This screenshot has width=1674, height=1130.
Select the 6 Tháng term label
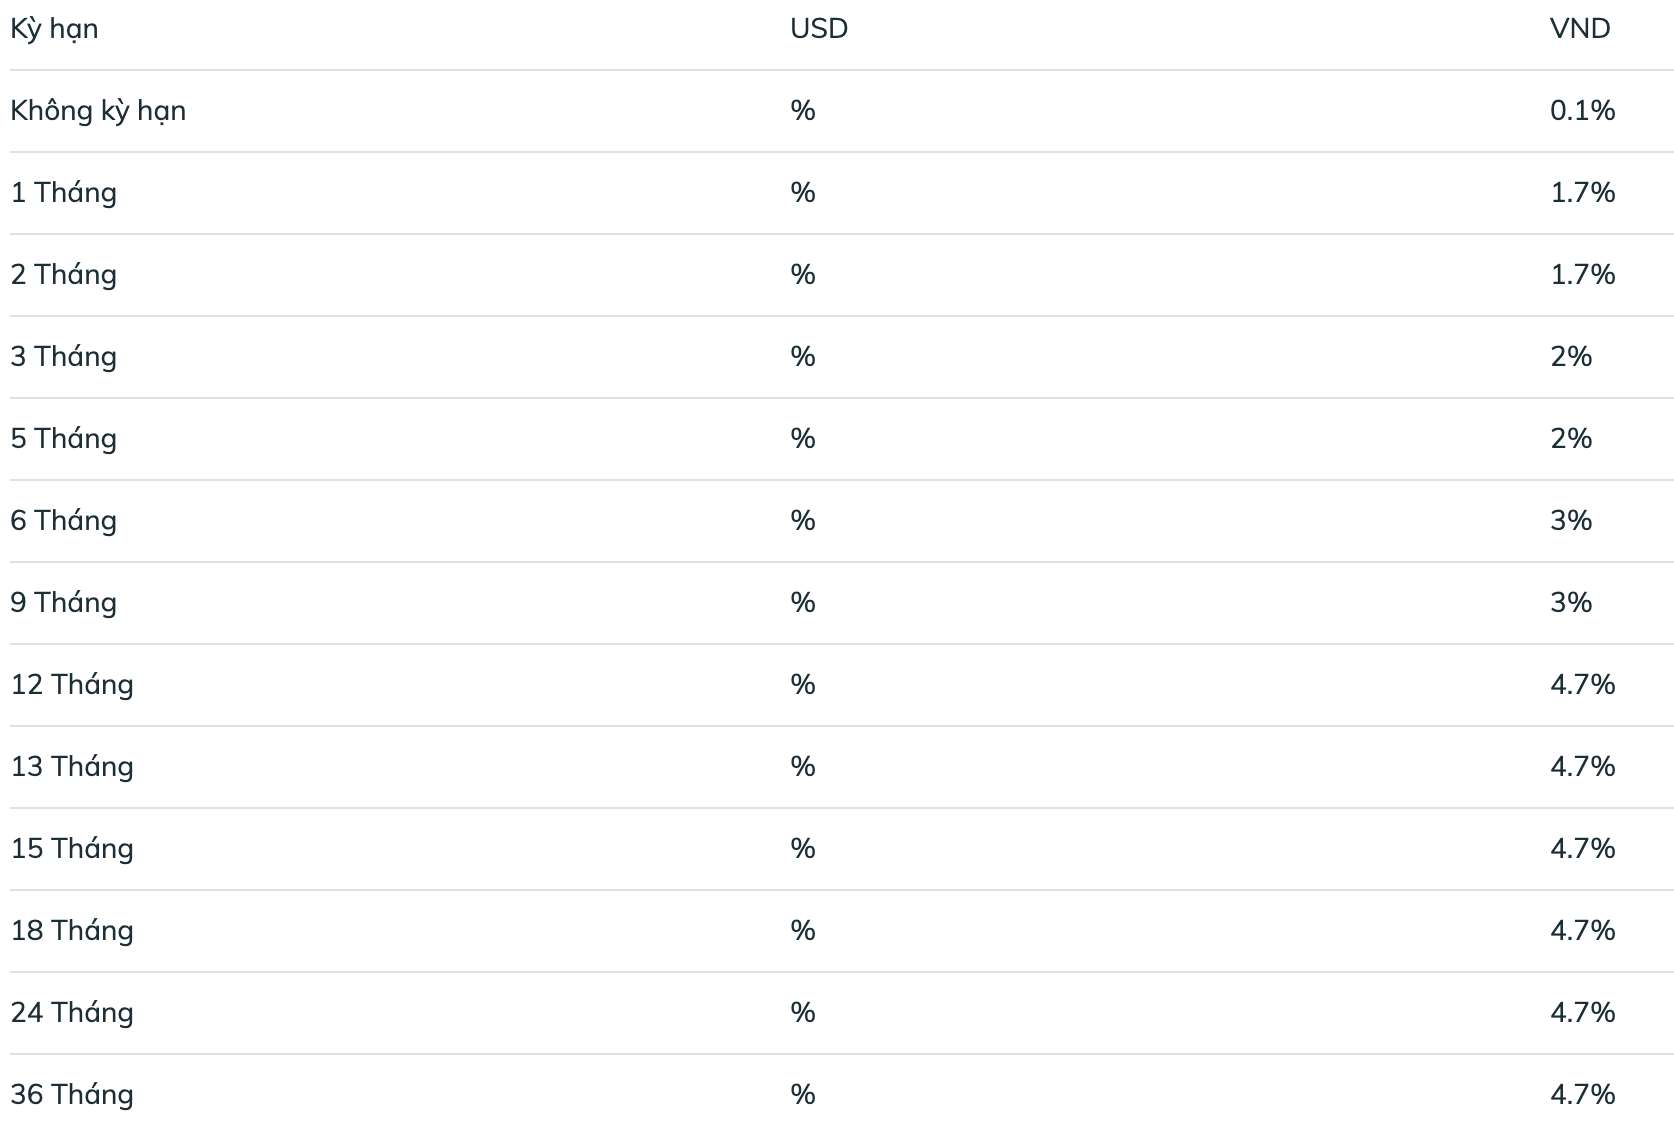click(x=63, y=521)
